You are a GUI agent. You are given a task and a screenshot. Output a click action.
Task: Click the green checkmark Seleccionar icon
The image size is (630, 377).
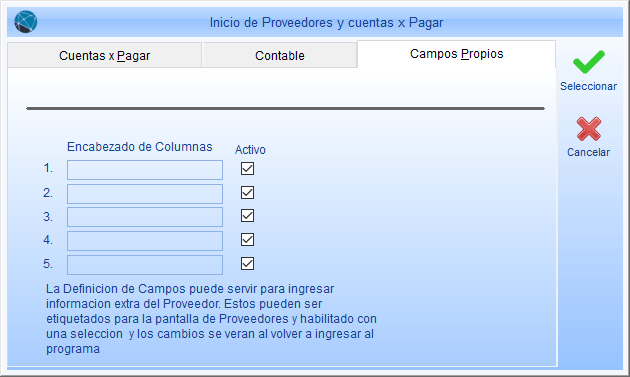tap(589, 62)
